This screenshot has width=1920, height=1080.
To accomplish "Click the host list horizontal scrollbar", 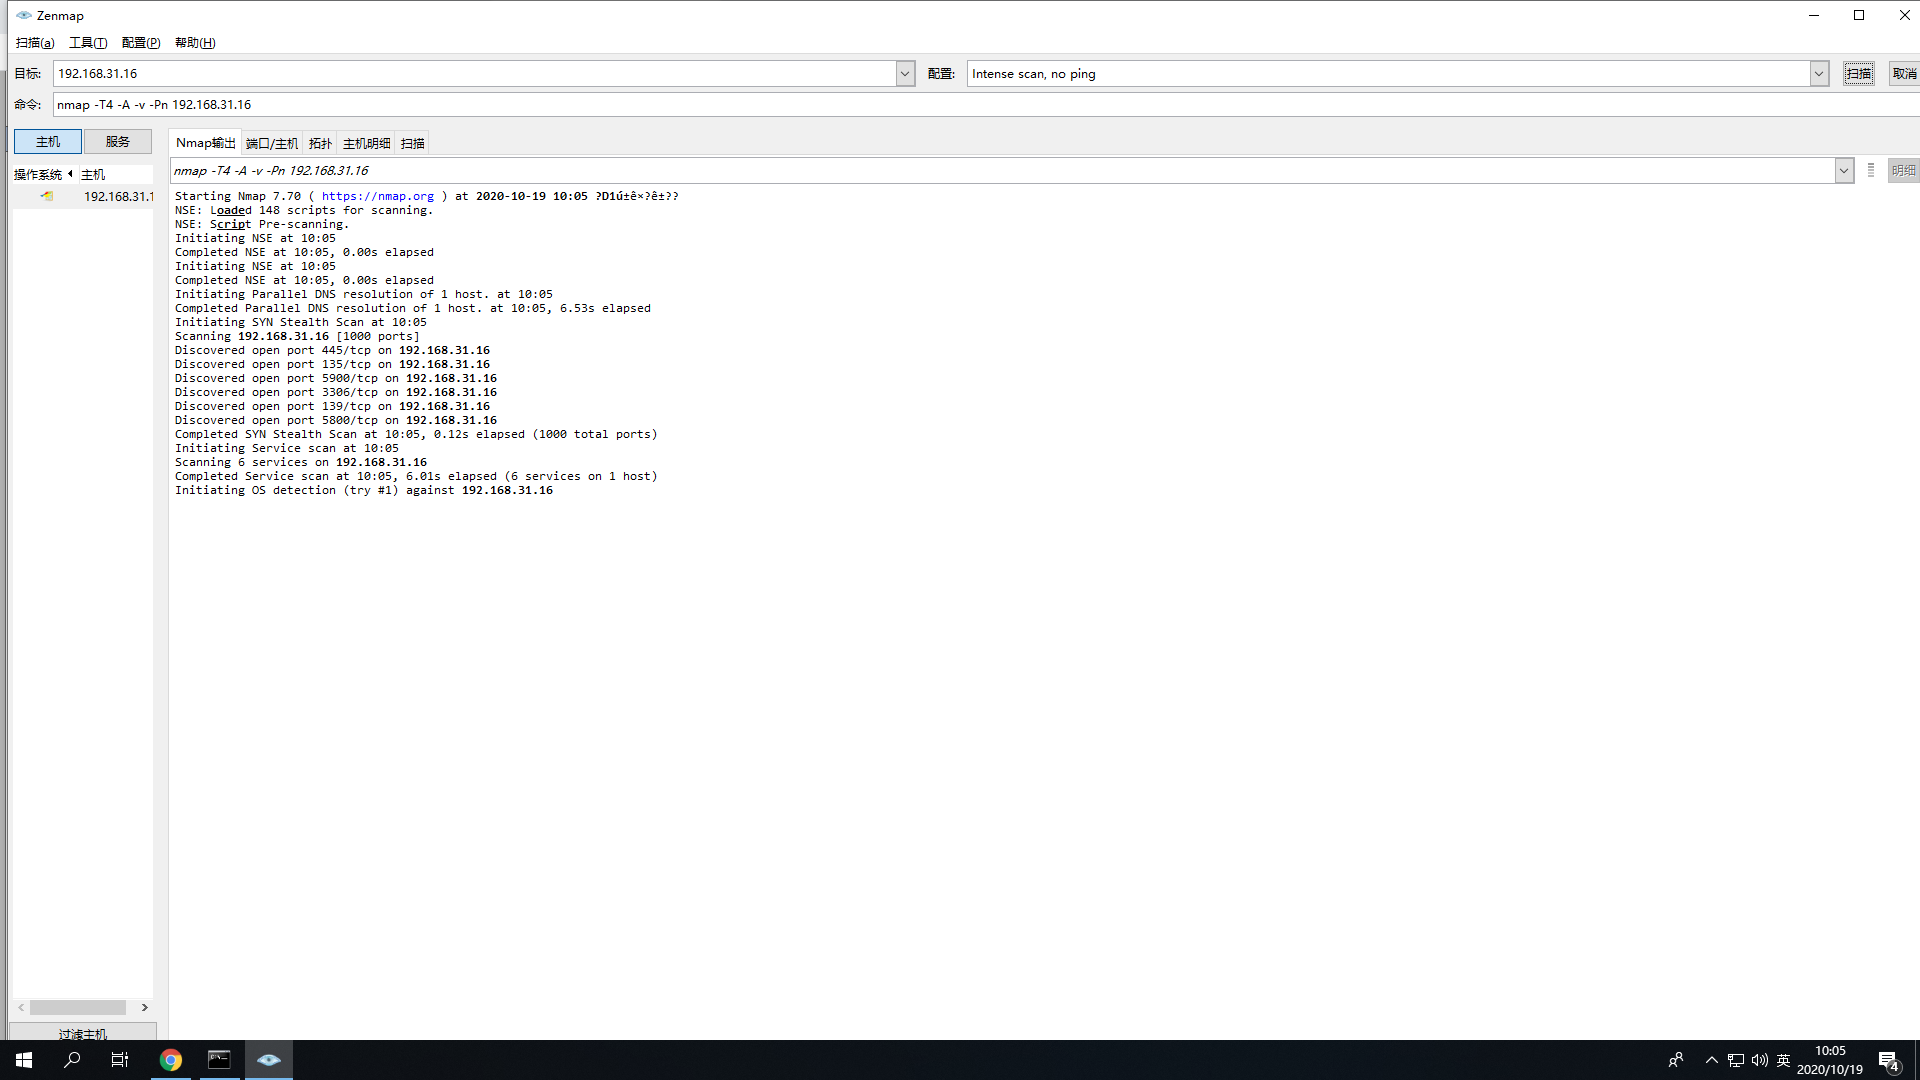I will tap(78, 1008).
